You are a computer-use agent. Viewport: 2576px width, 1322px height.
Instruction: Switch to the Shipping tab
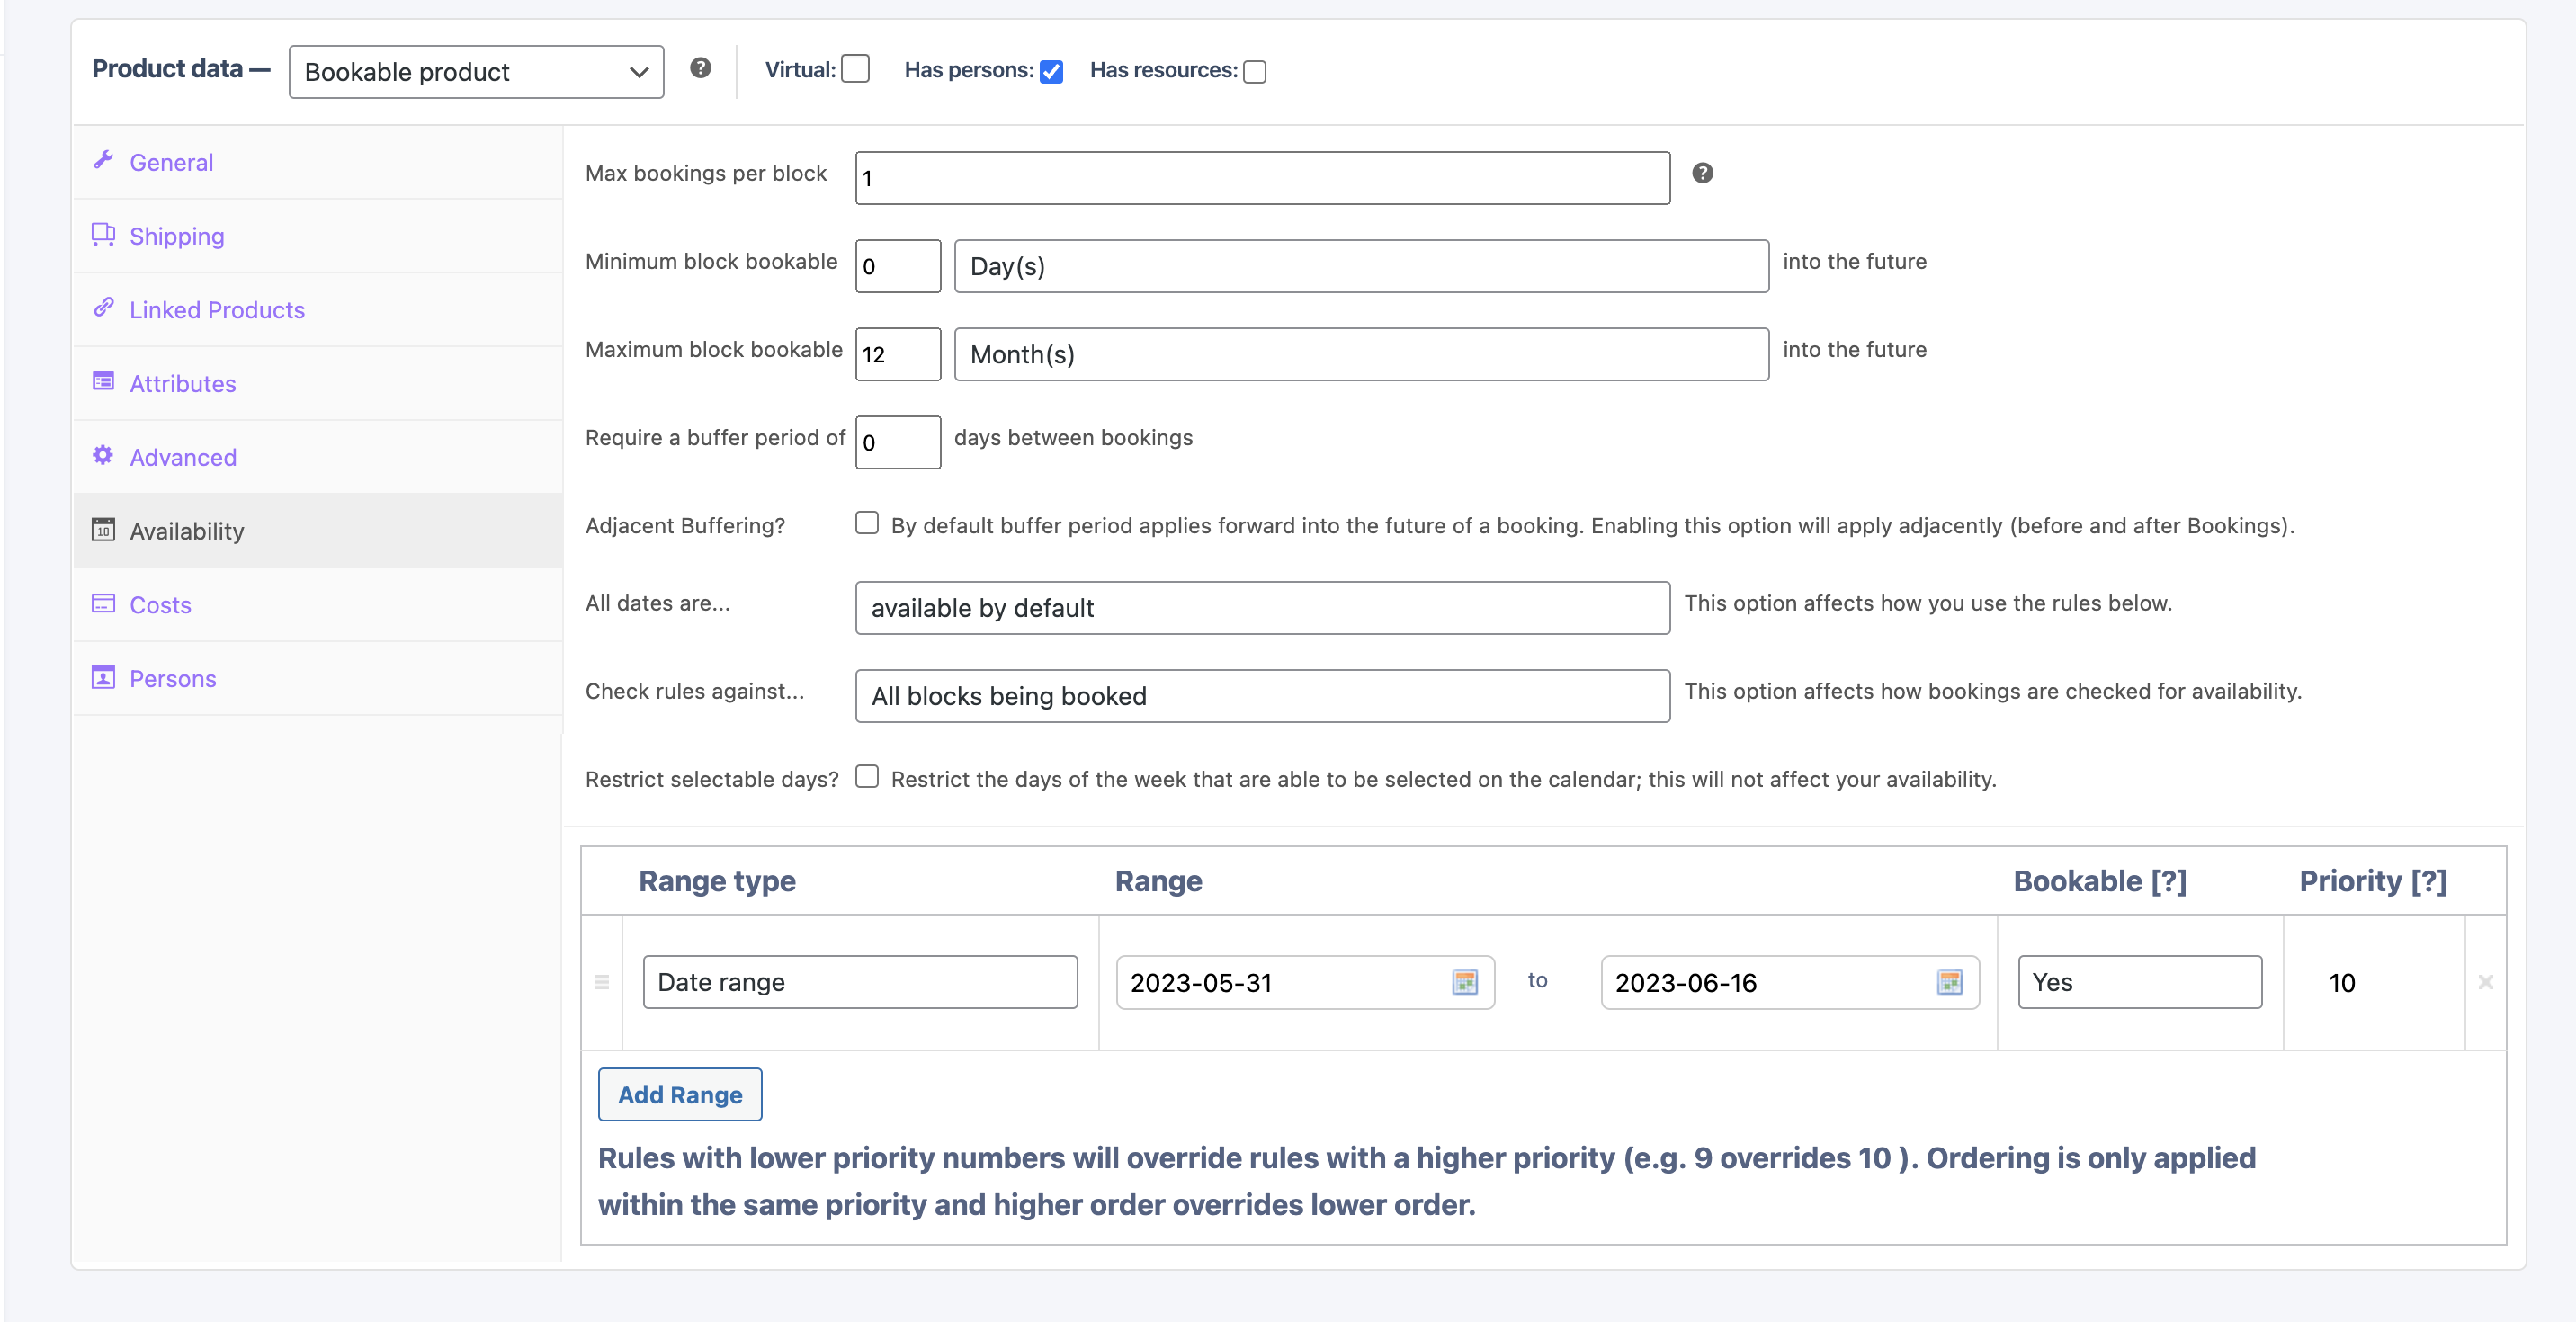tap(318, 236)
